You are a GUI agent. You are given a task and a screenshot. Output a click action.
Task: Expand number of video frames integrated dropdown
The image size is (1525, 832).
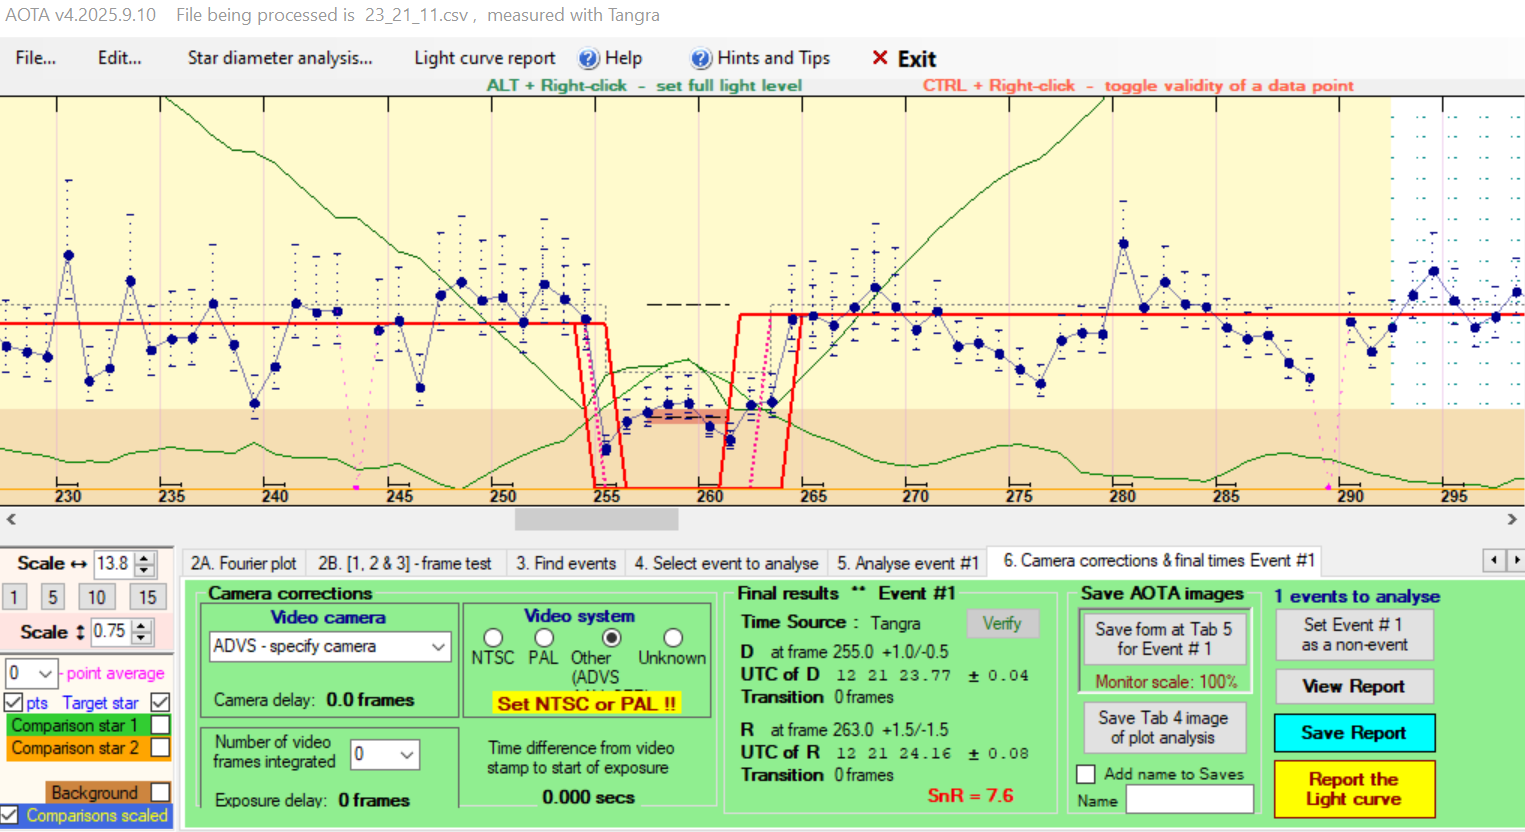(x=407, y=755)
